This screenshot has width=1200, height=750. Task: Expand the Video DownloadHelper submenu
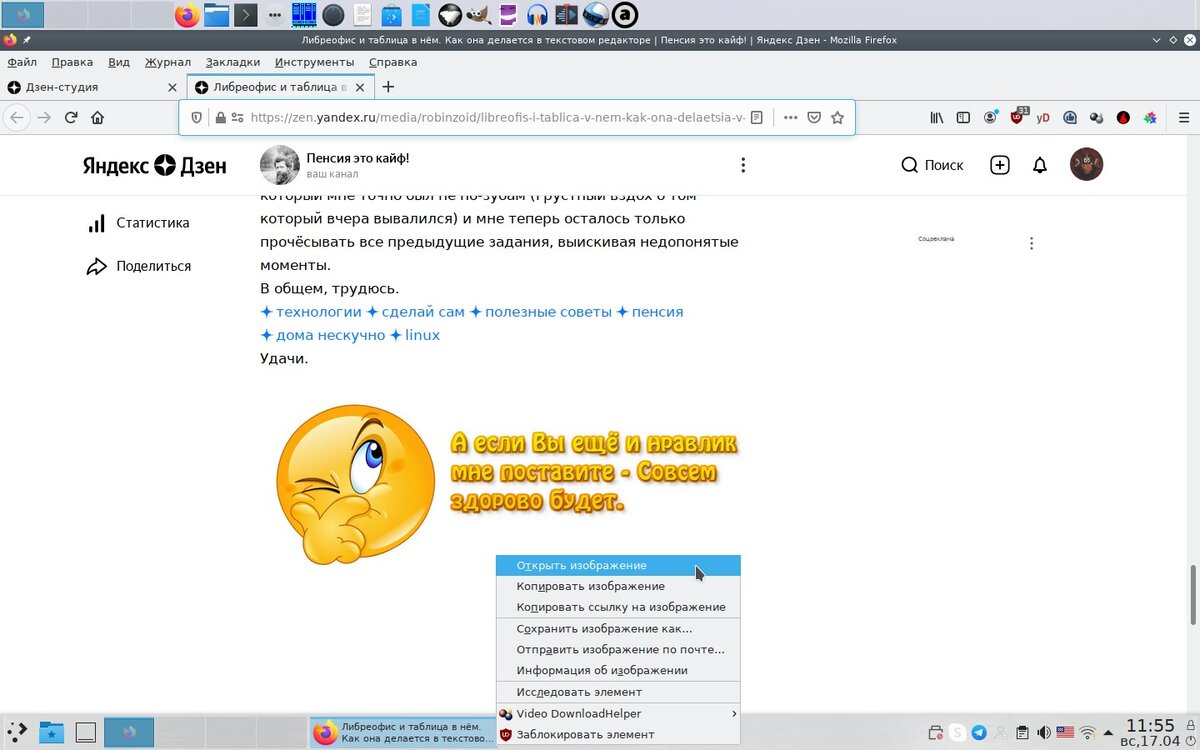(618, 714)
